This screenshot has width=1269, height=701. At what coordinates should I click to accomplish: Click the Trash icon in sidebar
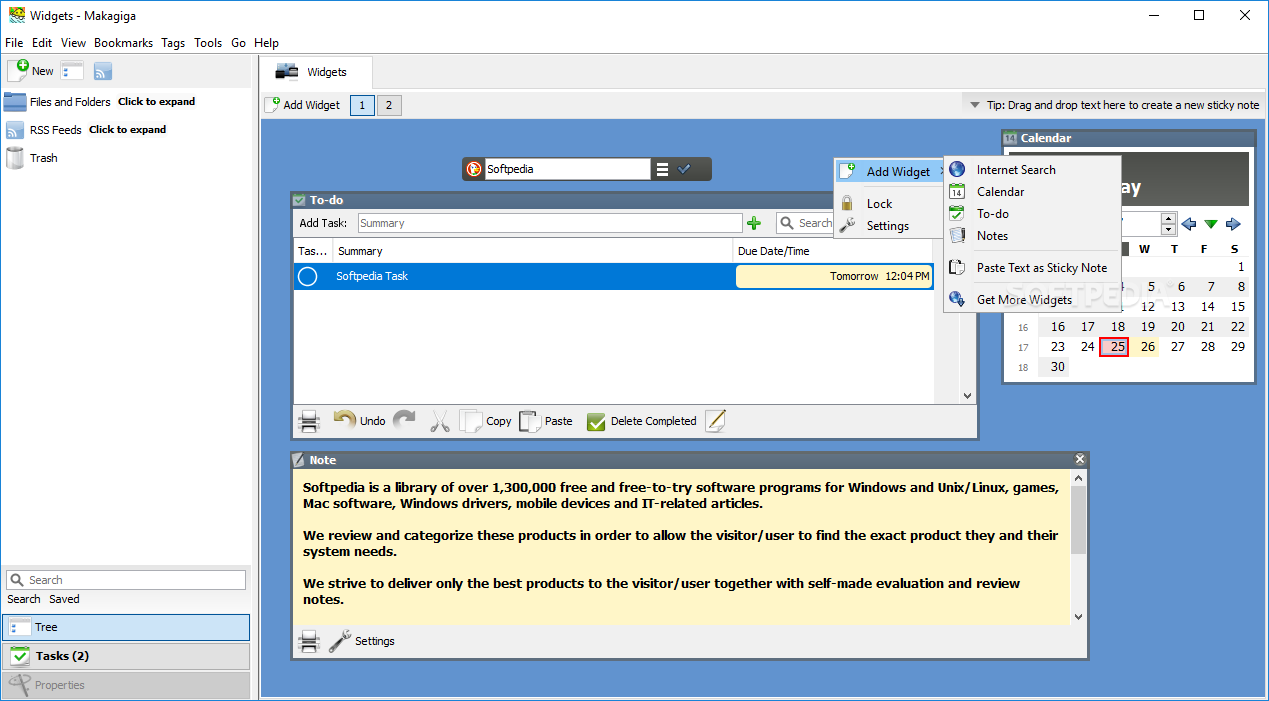pos(15,158)
